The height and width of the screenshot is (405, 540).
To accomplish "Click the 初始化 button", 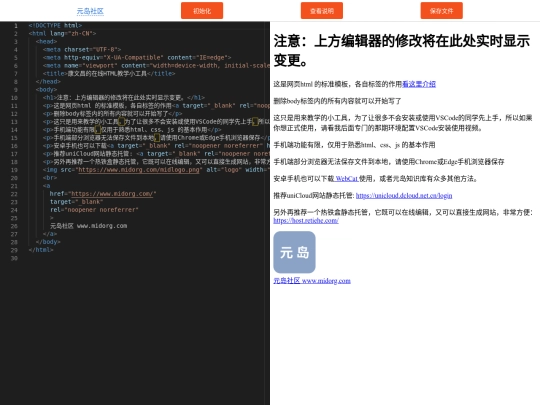I will coord(202,11).
